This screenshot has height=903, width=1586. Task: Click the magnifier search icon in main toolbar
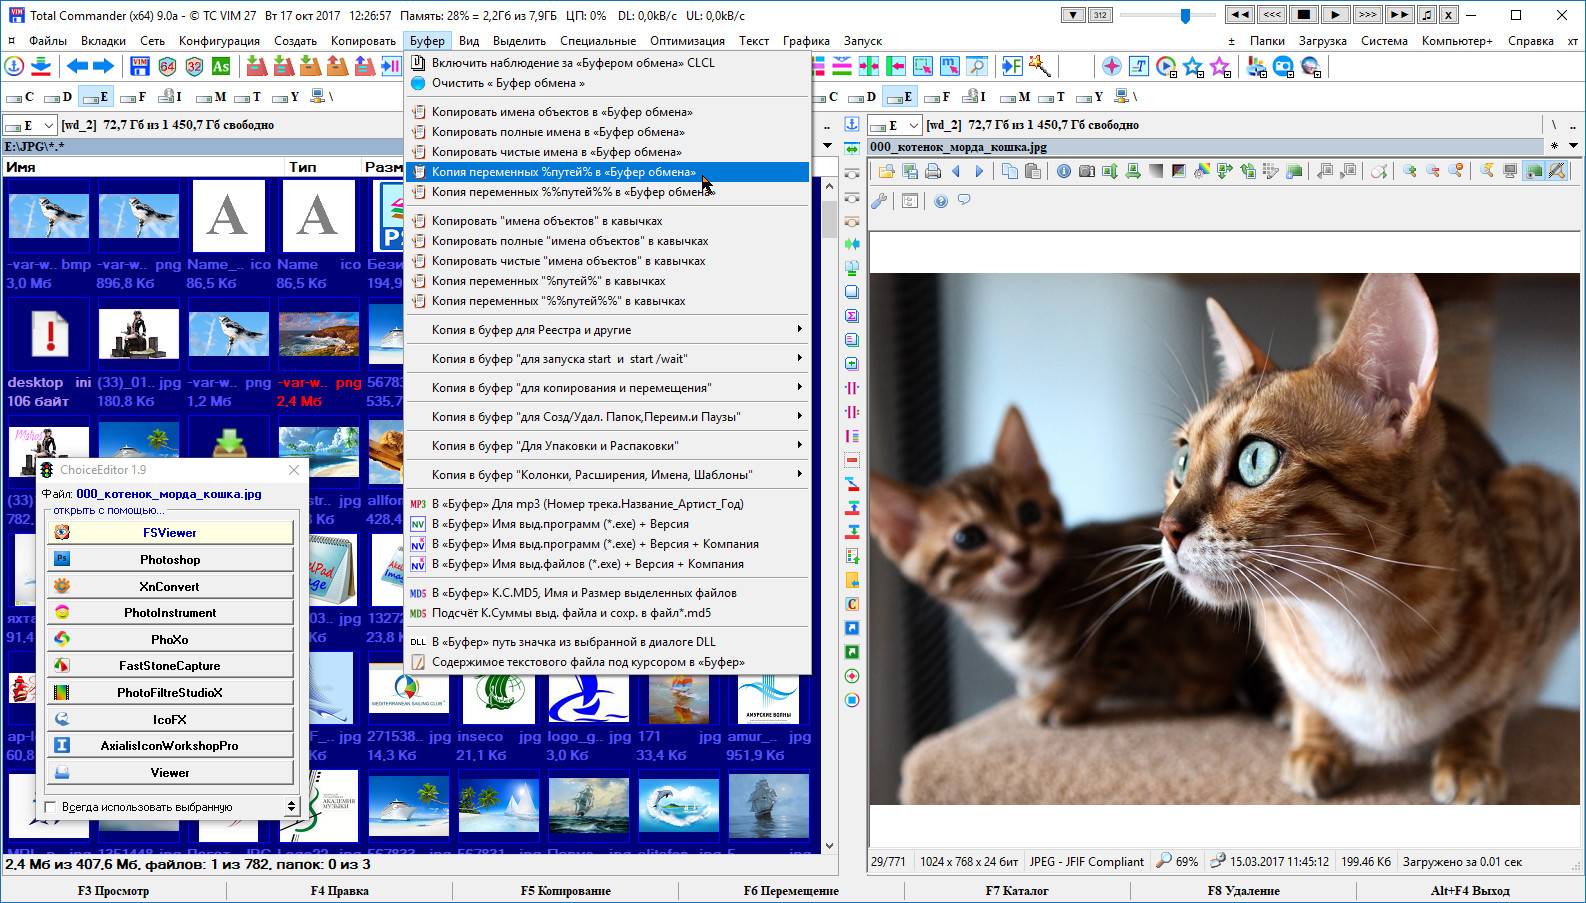[x=976, y=66]
